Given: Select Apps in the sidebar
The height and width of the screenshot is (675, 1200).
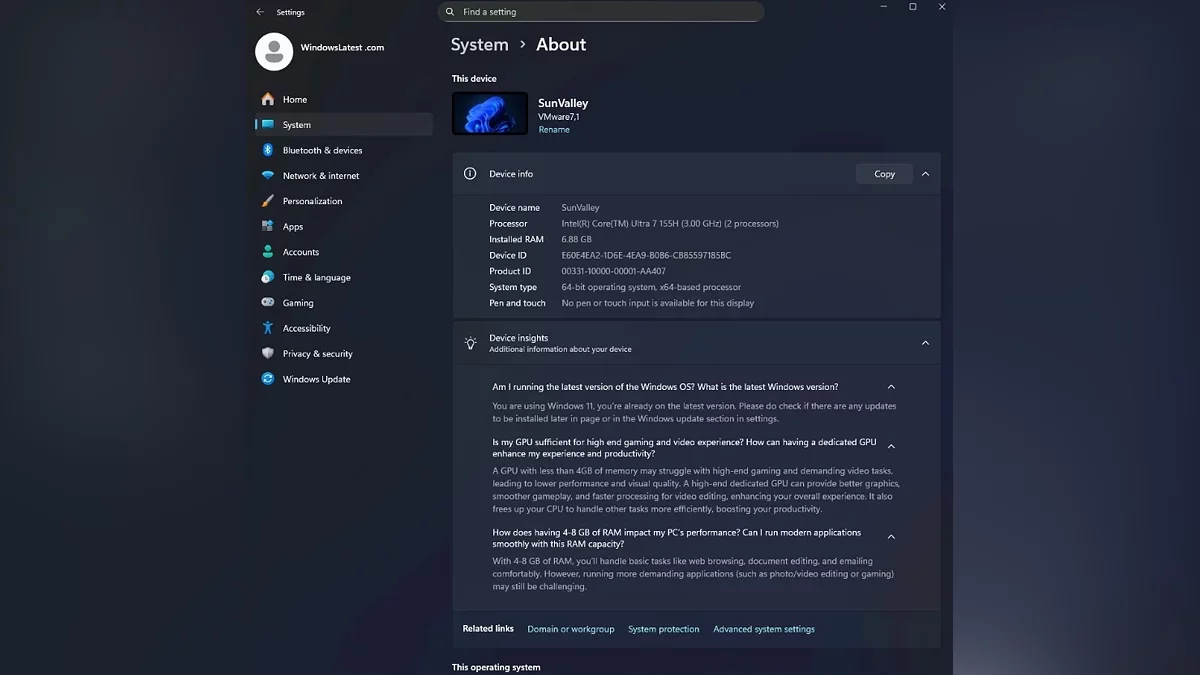Looking at the screenshot, I should coord(343,226).
